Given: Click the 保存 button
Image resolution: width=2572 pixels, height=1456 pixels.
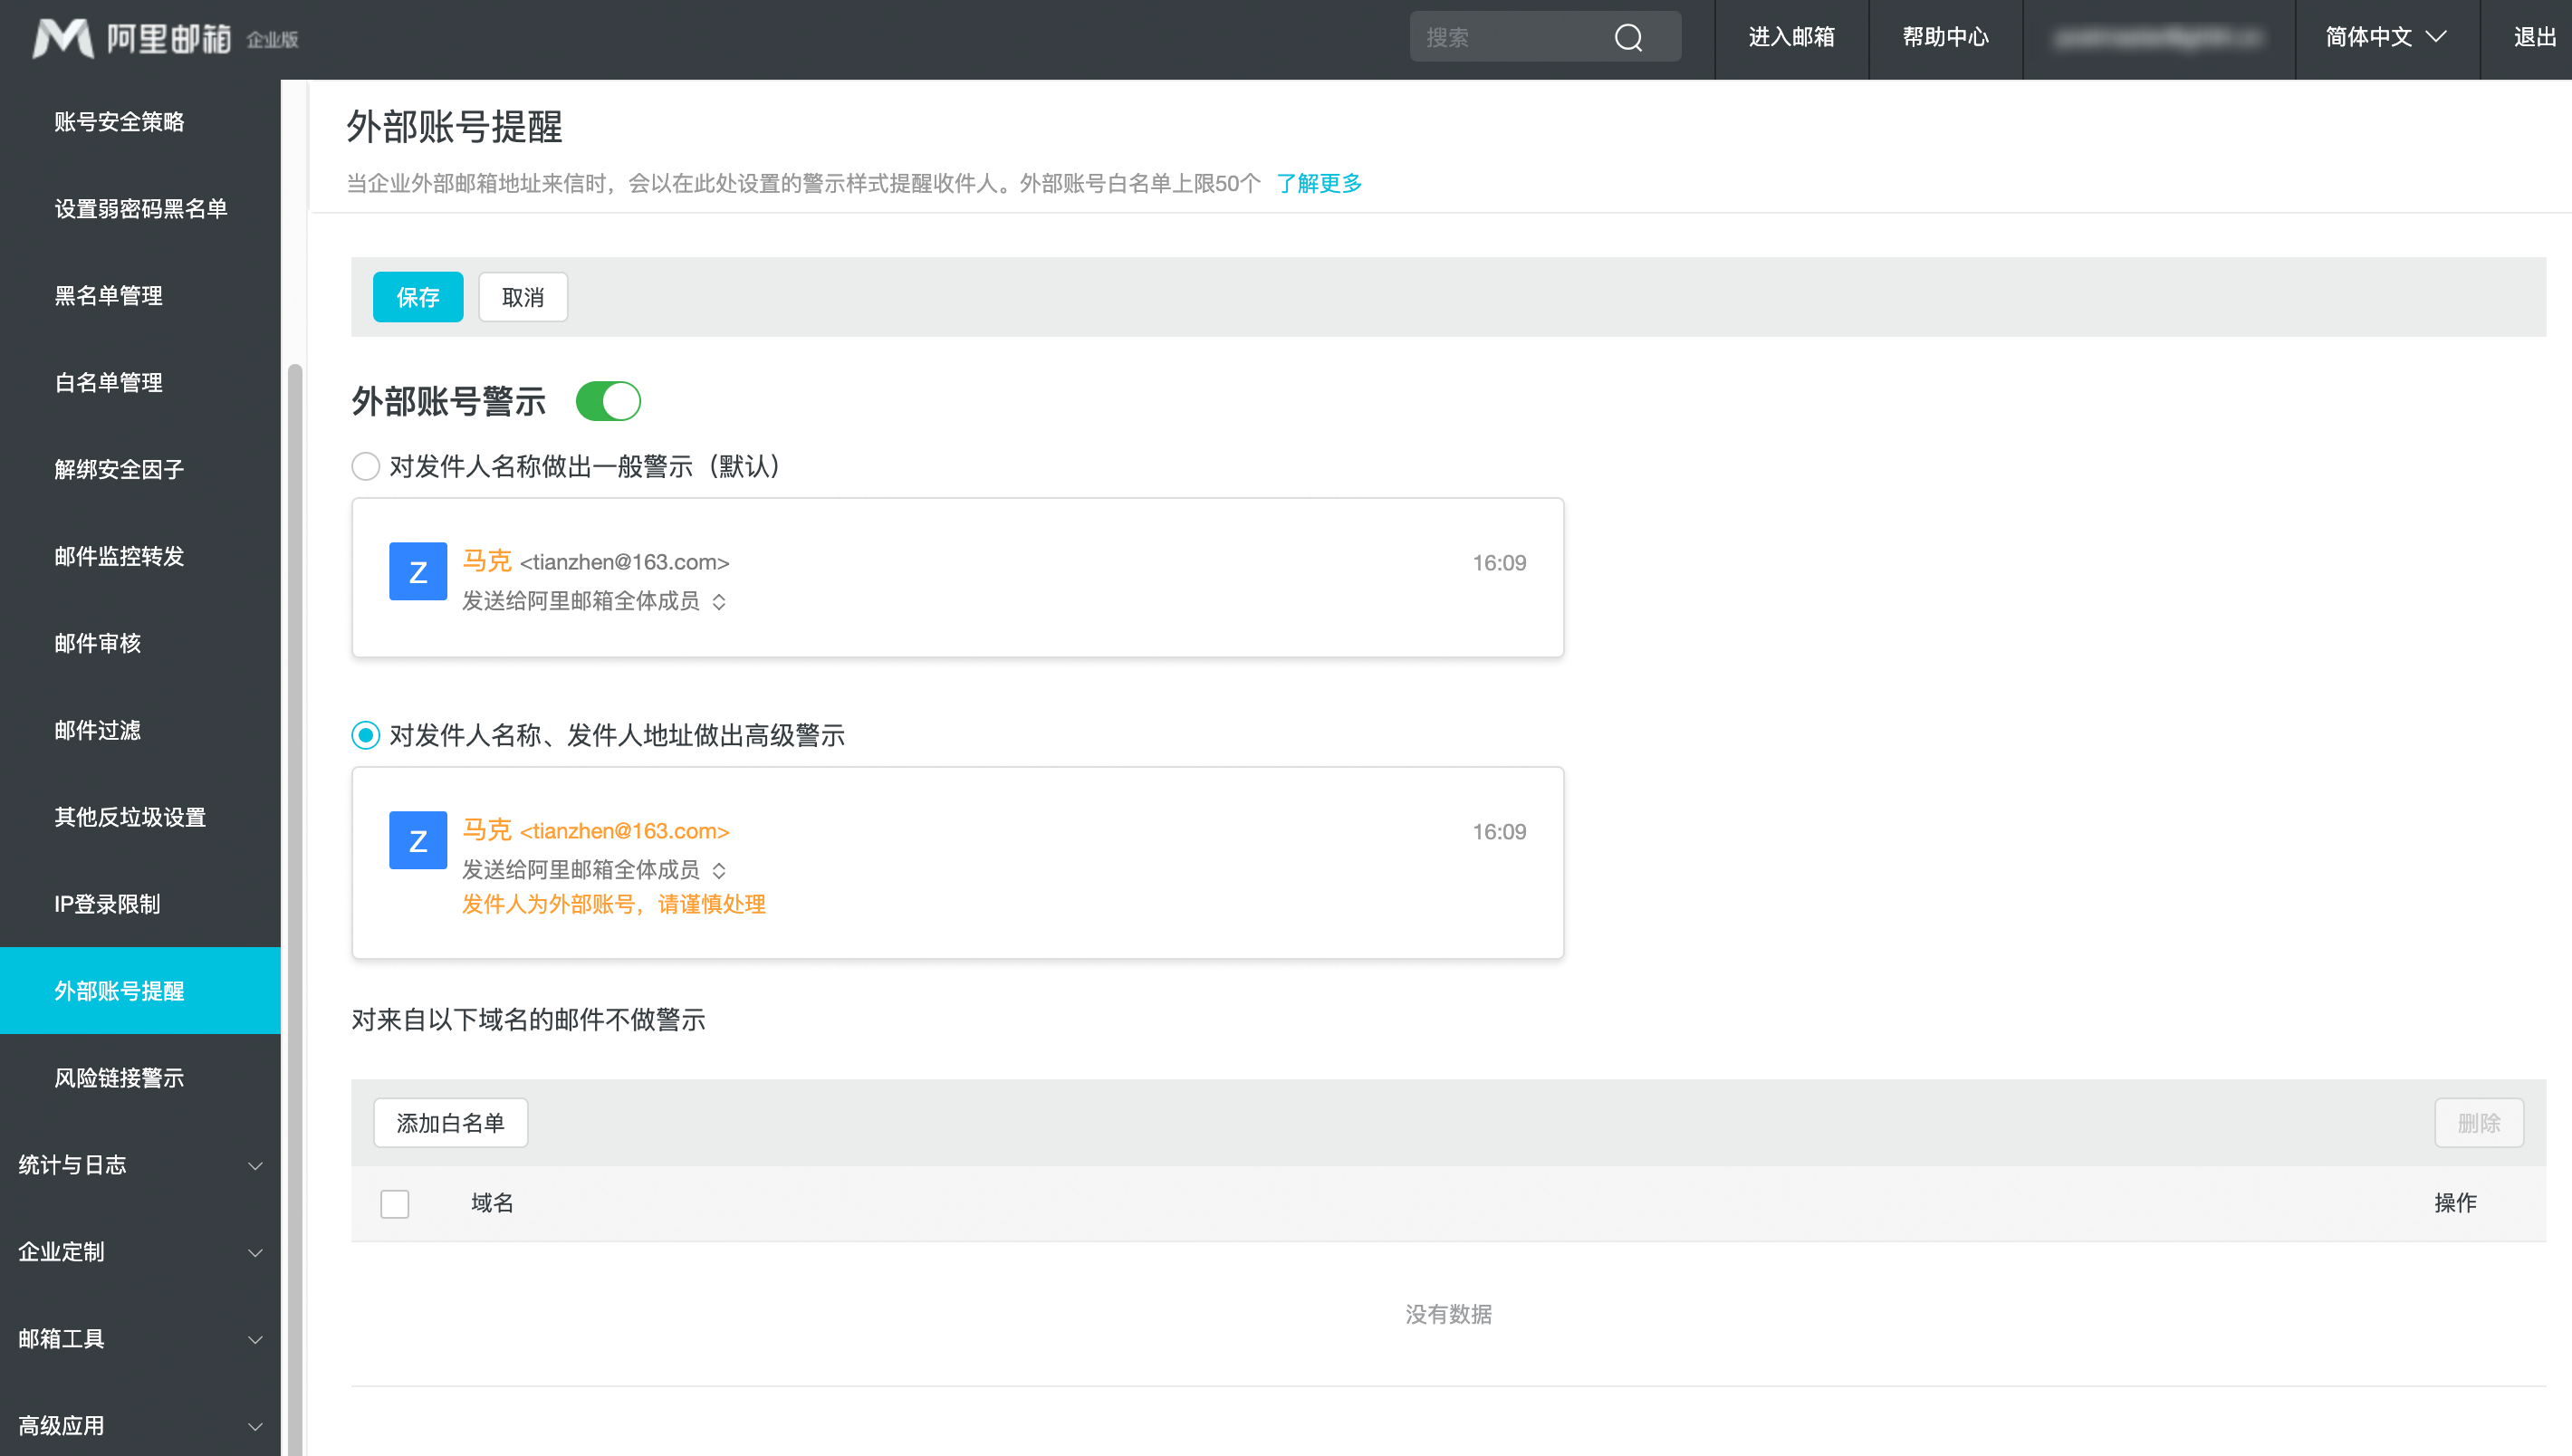Looking at the screenshot, I should click(x=418, y=297).
